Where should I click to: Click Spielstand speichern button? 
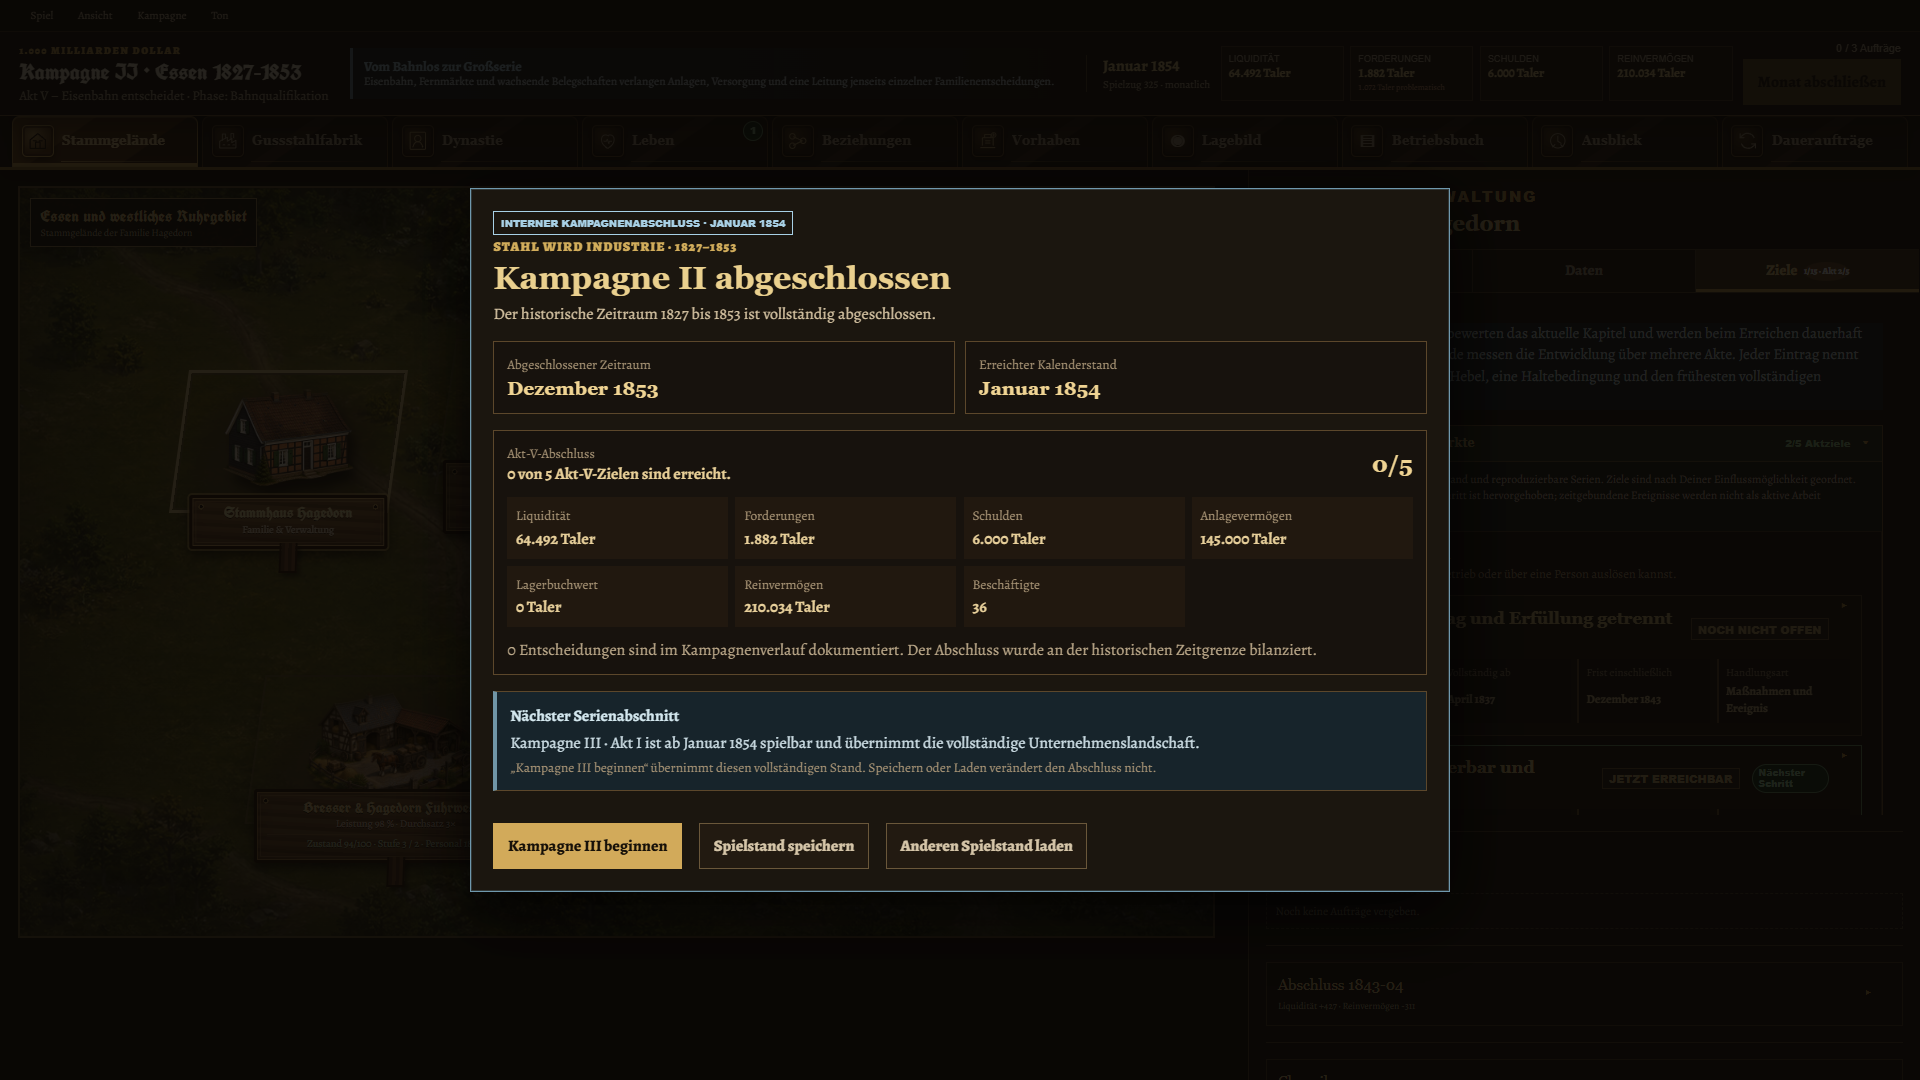point(784,846)
